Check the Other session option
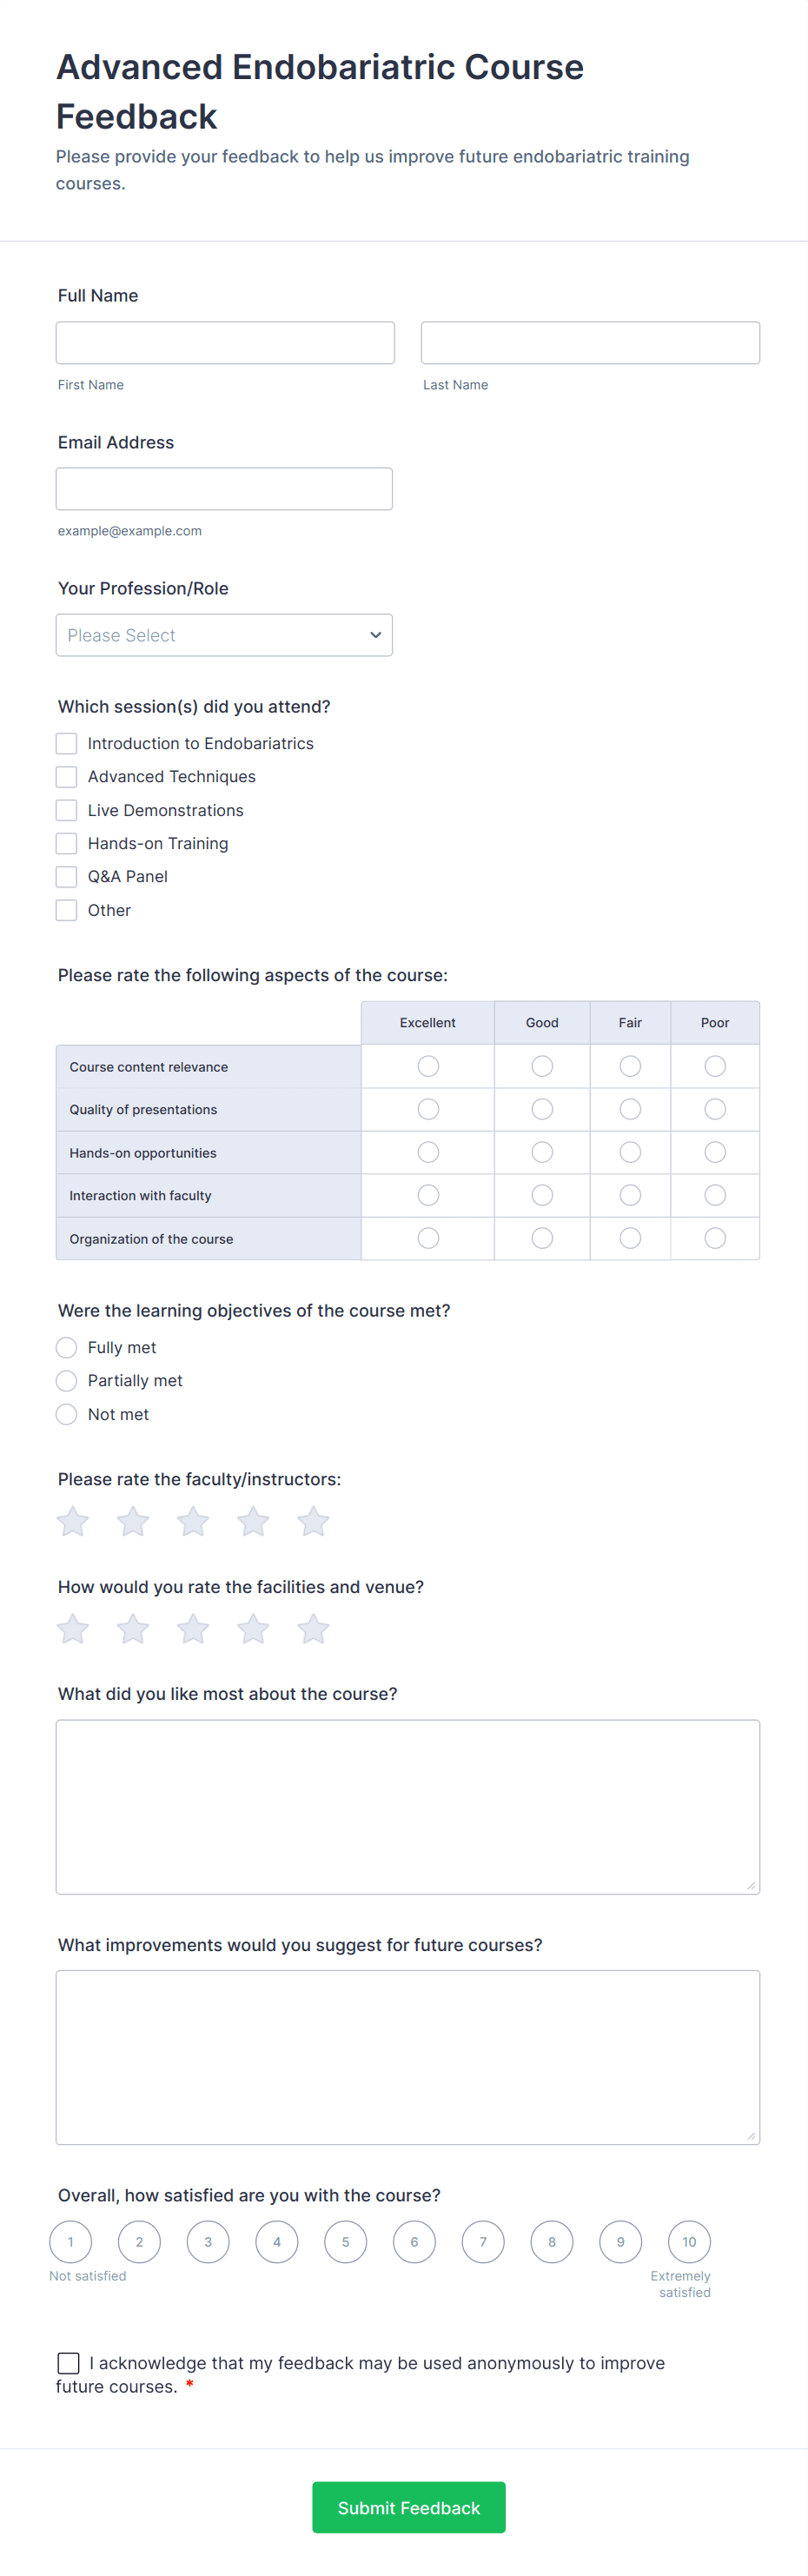The image size is (808, 2576). pyautogui.click(x=66, y=910)
